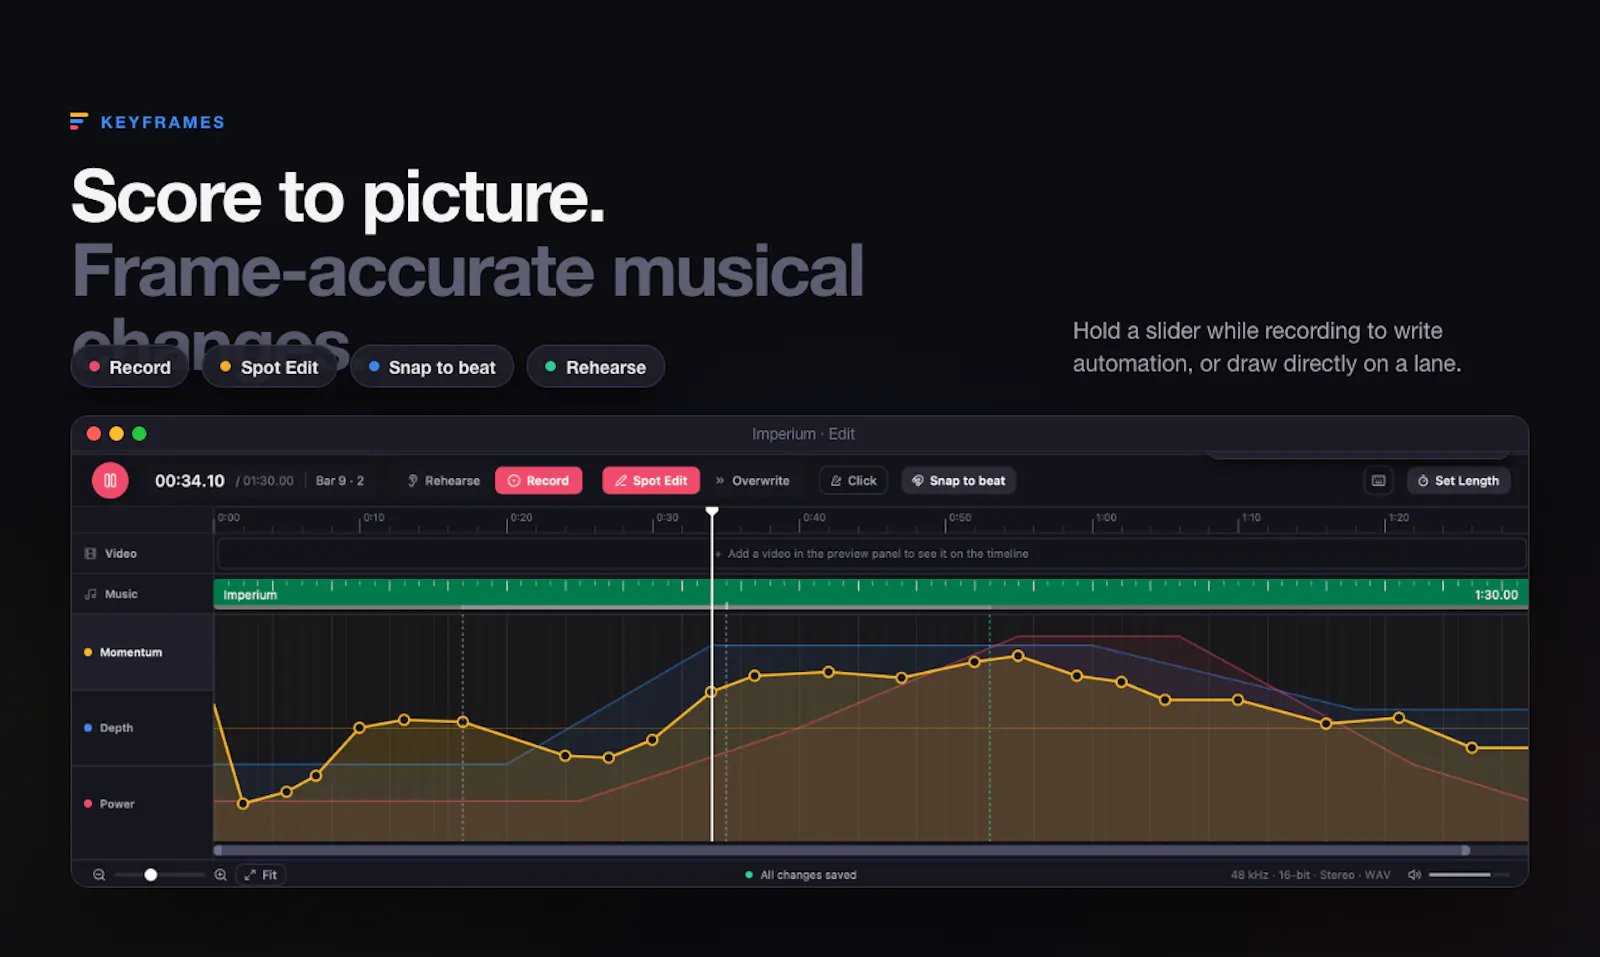1600x957 pixels.
Task: Toggle the Click metronome button
Action: click(853, 481)
